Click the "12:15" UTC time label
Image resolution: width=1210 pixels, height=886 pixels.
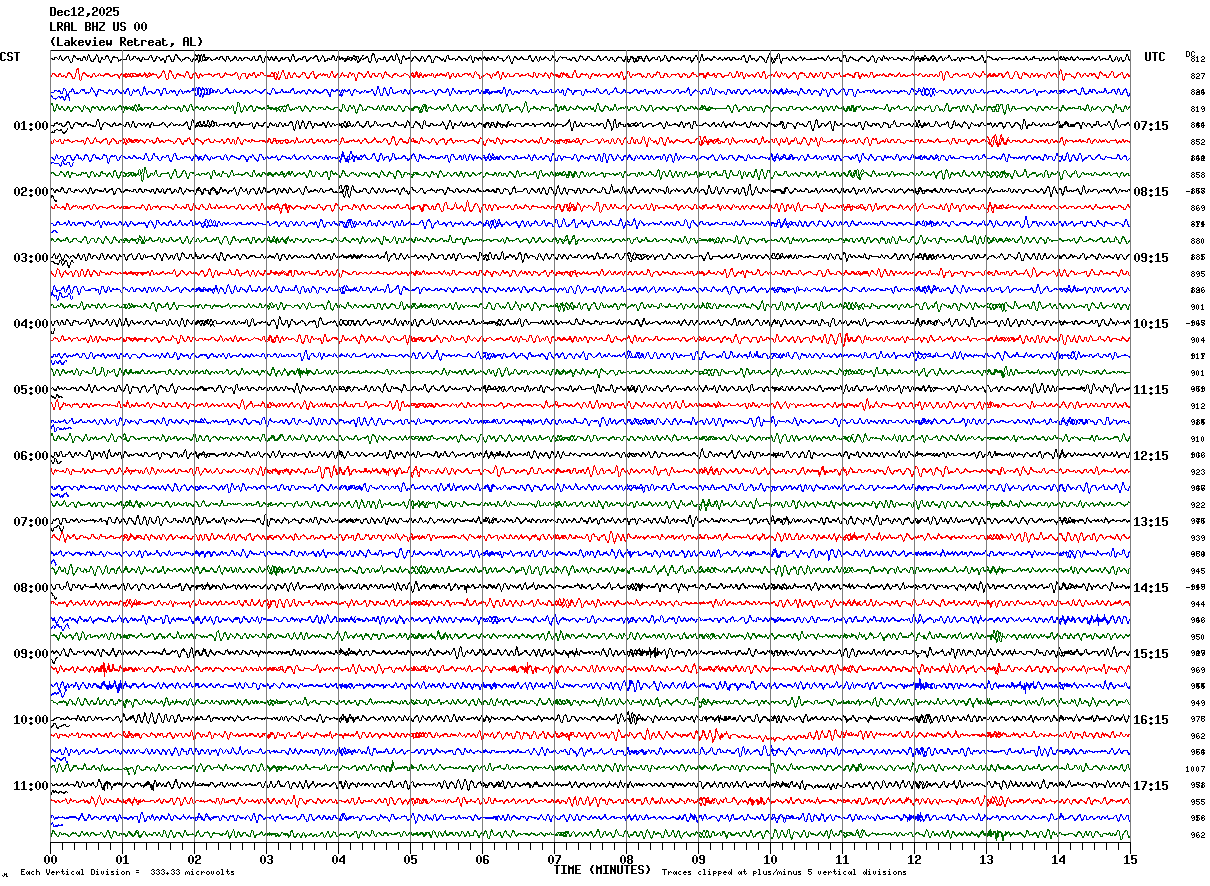1151,456
